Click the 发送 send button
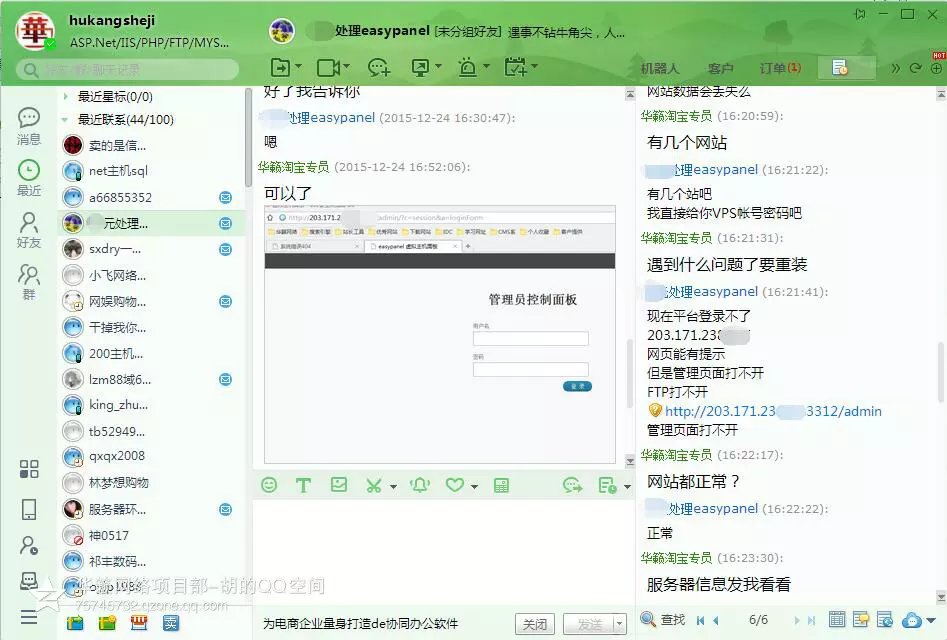Viewport: 947px width, 640px height. click(588, 624)
